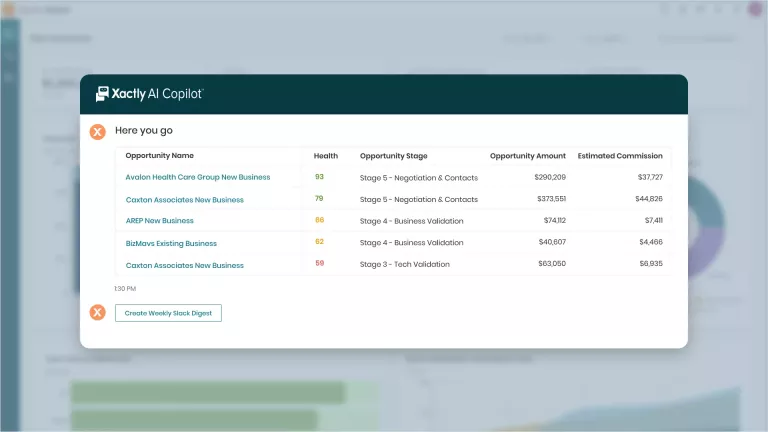
Task: Click the Stage 5 cell in the Avalon row
Action: tap(418, 178)
